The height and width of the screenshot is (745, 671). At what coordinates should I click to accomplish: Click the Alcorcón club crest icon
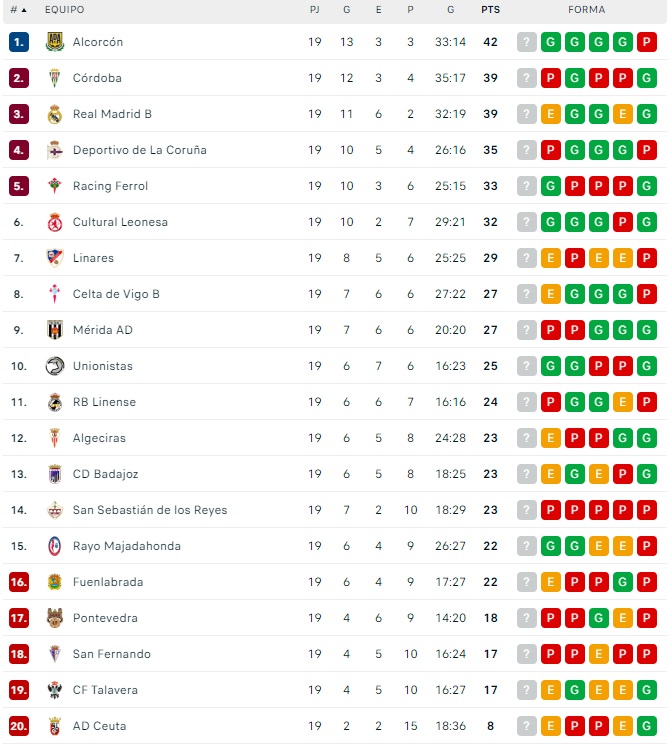55,42
